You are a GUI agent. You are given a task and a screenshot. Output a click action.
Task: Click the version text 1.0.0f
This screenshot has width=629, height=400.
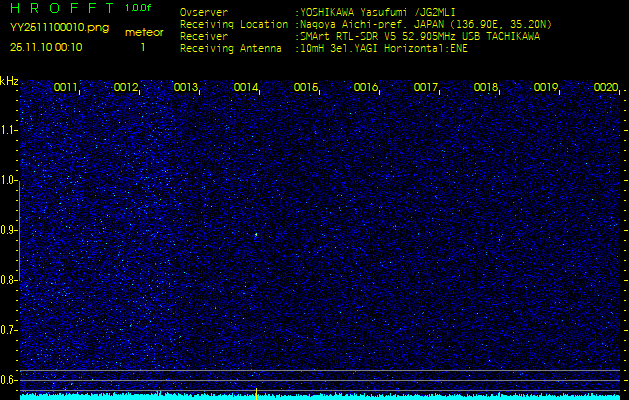[x=138, y=8]
